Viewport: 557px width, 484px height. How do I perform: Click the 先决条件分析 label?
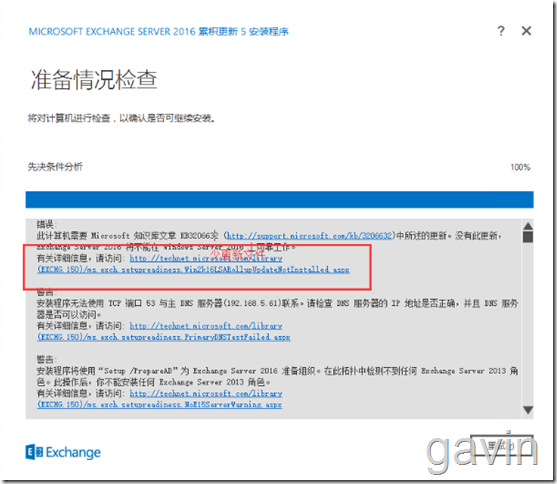coord(55,167)
